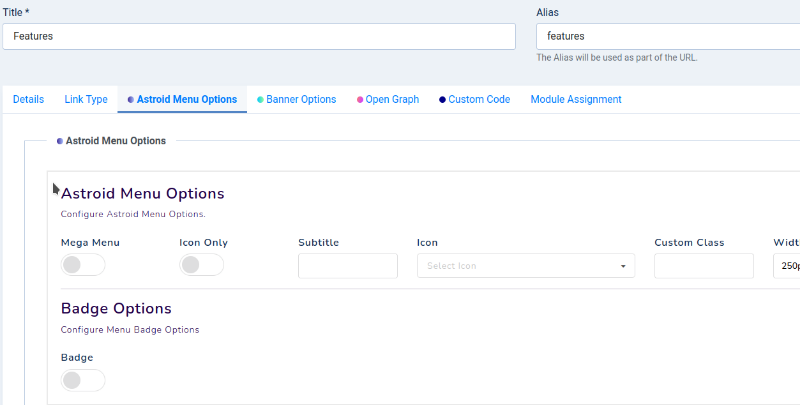The width and height of the screenshot is (800, 405).
Task: Click the large Astroid Menu Options heading
Action: 143,194
